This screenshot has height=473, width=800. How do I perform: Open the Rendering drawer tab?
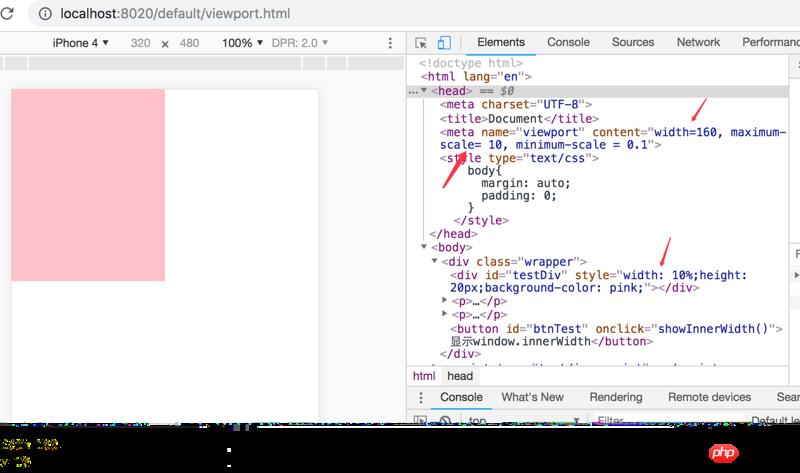pyautogui.click(x=615, y=397)
